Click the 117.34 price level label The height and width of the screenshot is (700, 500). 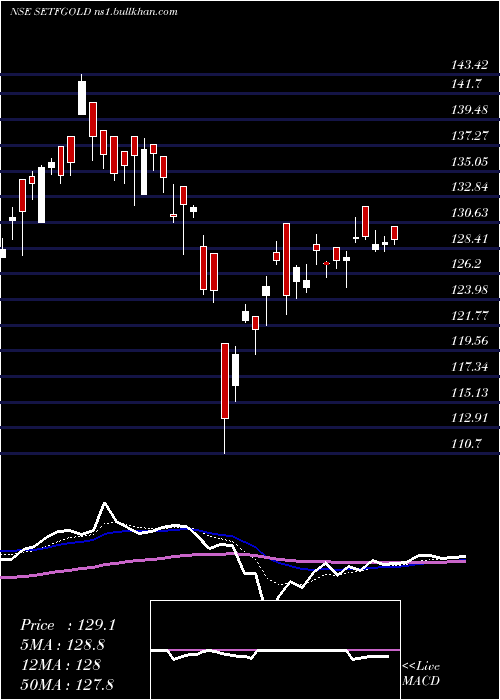(469, 367)
